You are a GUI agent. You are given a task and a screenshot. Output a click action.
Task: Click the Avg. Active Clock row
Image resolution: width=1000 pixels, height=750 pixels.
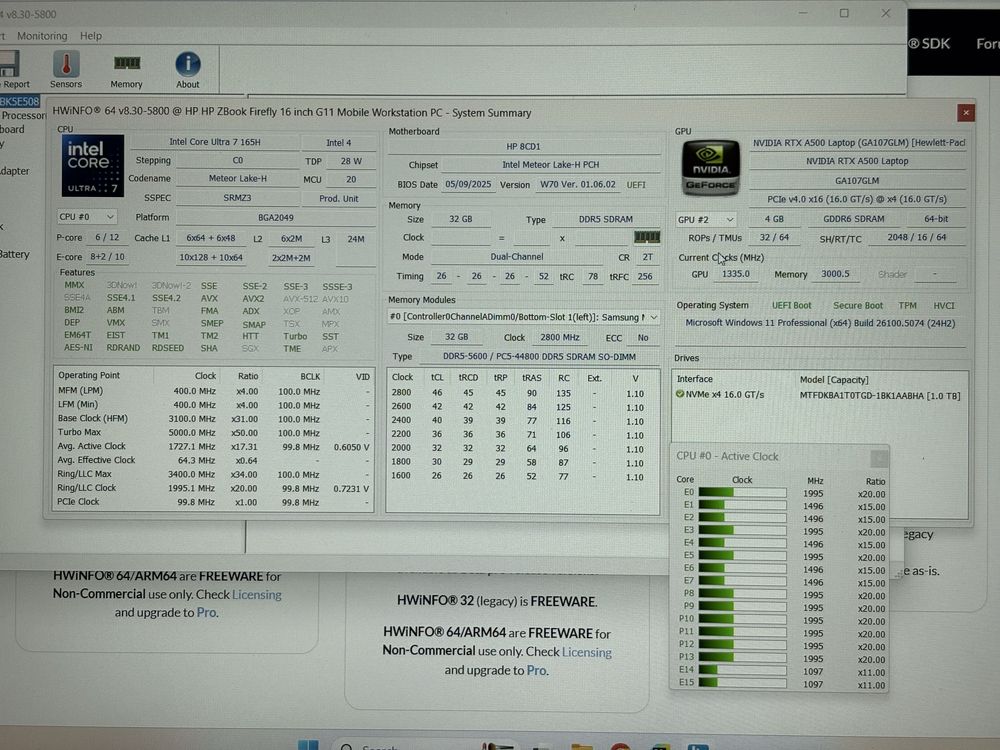pyautogui.click(x=214, y=446)
